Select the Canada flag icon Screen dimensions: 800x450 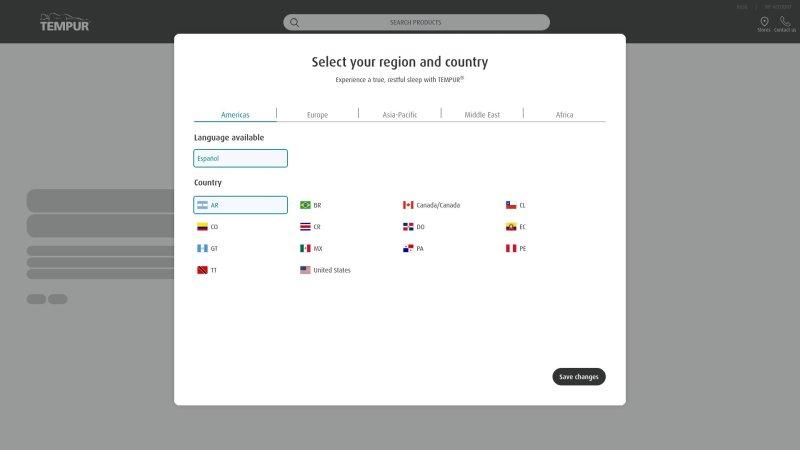(x=408, y=205)
